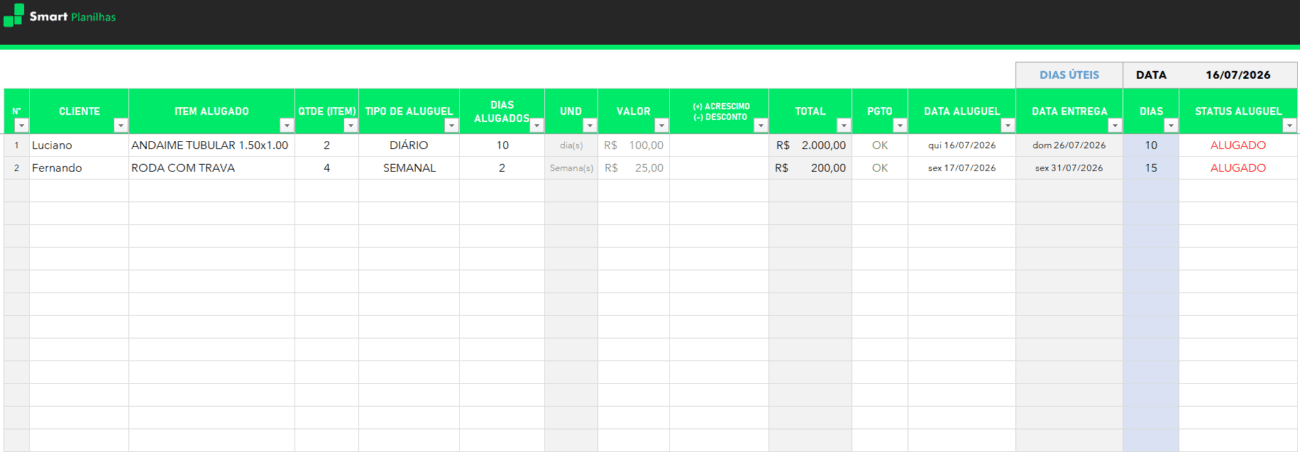Click the R$ 2.000,00 total cell
Screen dimensions: 1300x452
tap(810, 145)
